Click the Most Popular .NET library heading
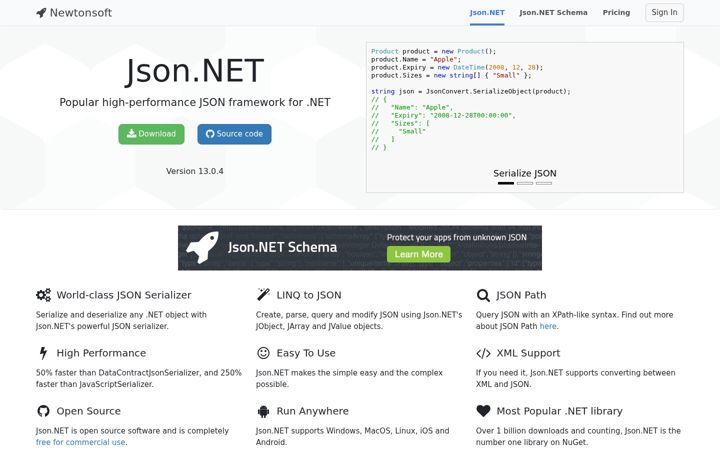720x450 pixels. 559,411
